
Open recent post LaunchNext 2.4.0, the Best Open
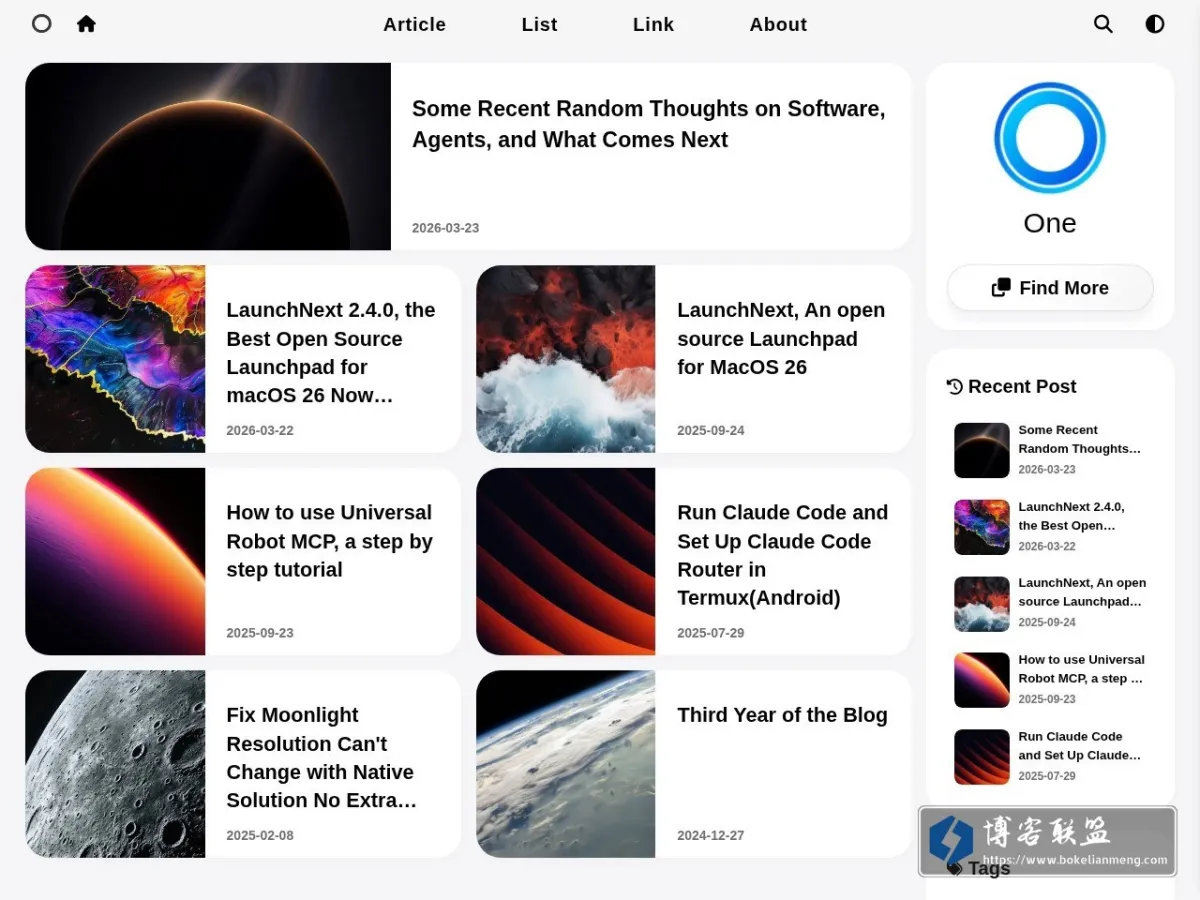[1071, 516]
